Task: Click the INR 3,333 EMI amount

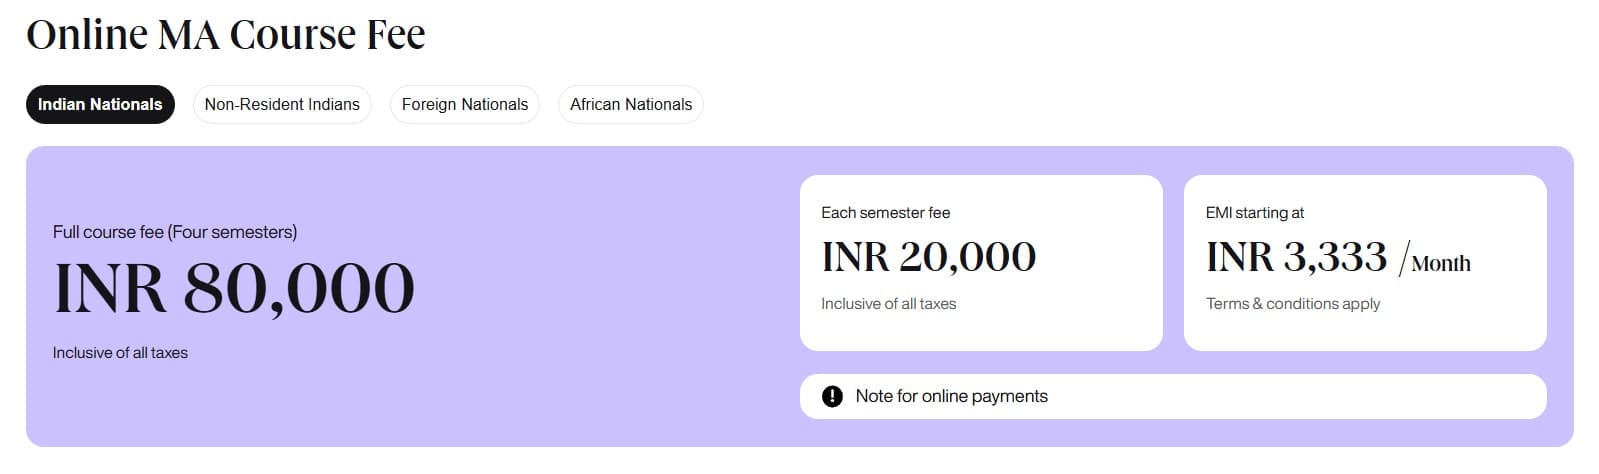Action: [1296, 257]
